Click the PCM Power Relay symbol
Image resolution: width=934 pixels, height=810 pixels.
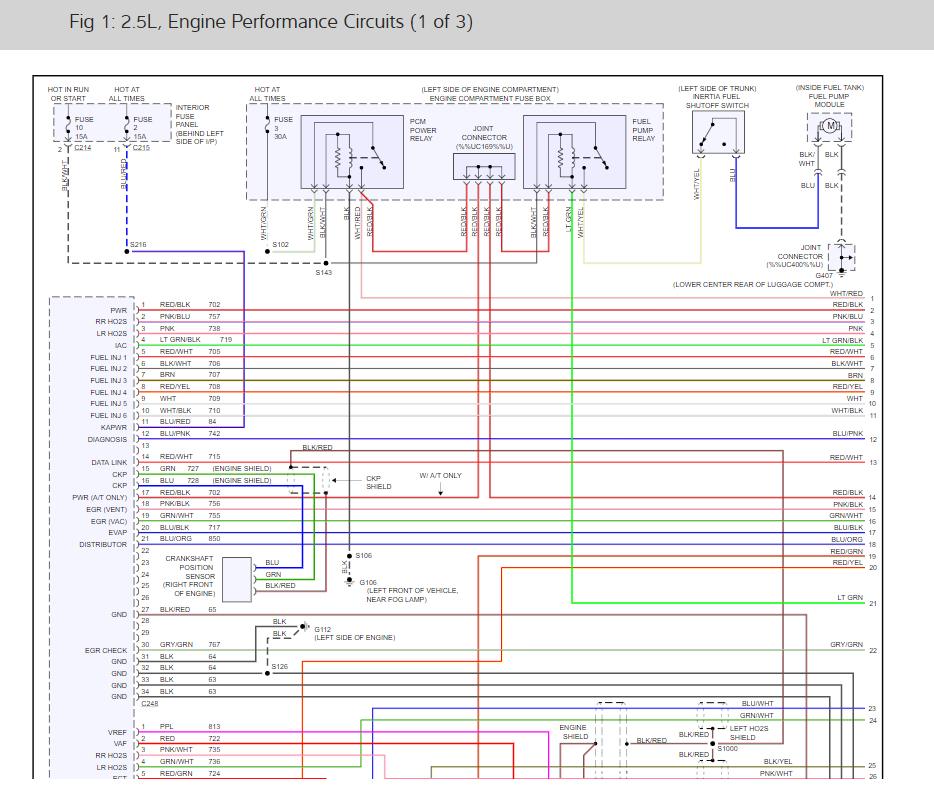350,153
